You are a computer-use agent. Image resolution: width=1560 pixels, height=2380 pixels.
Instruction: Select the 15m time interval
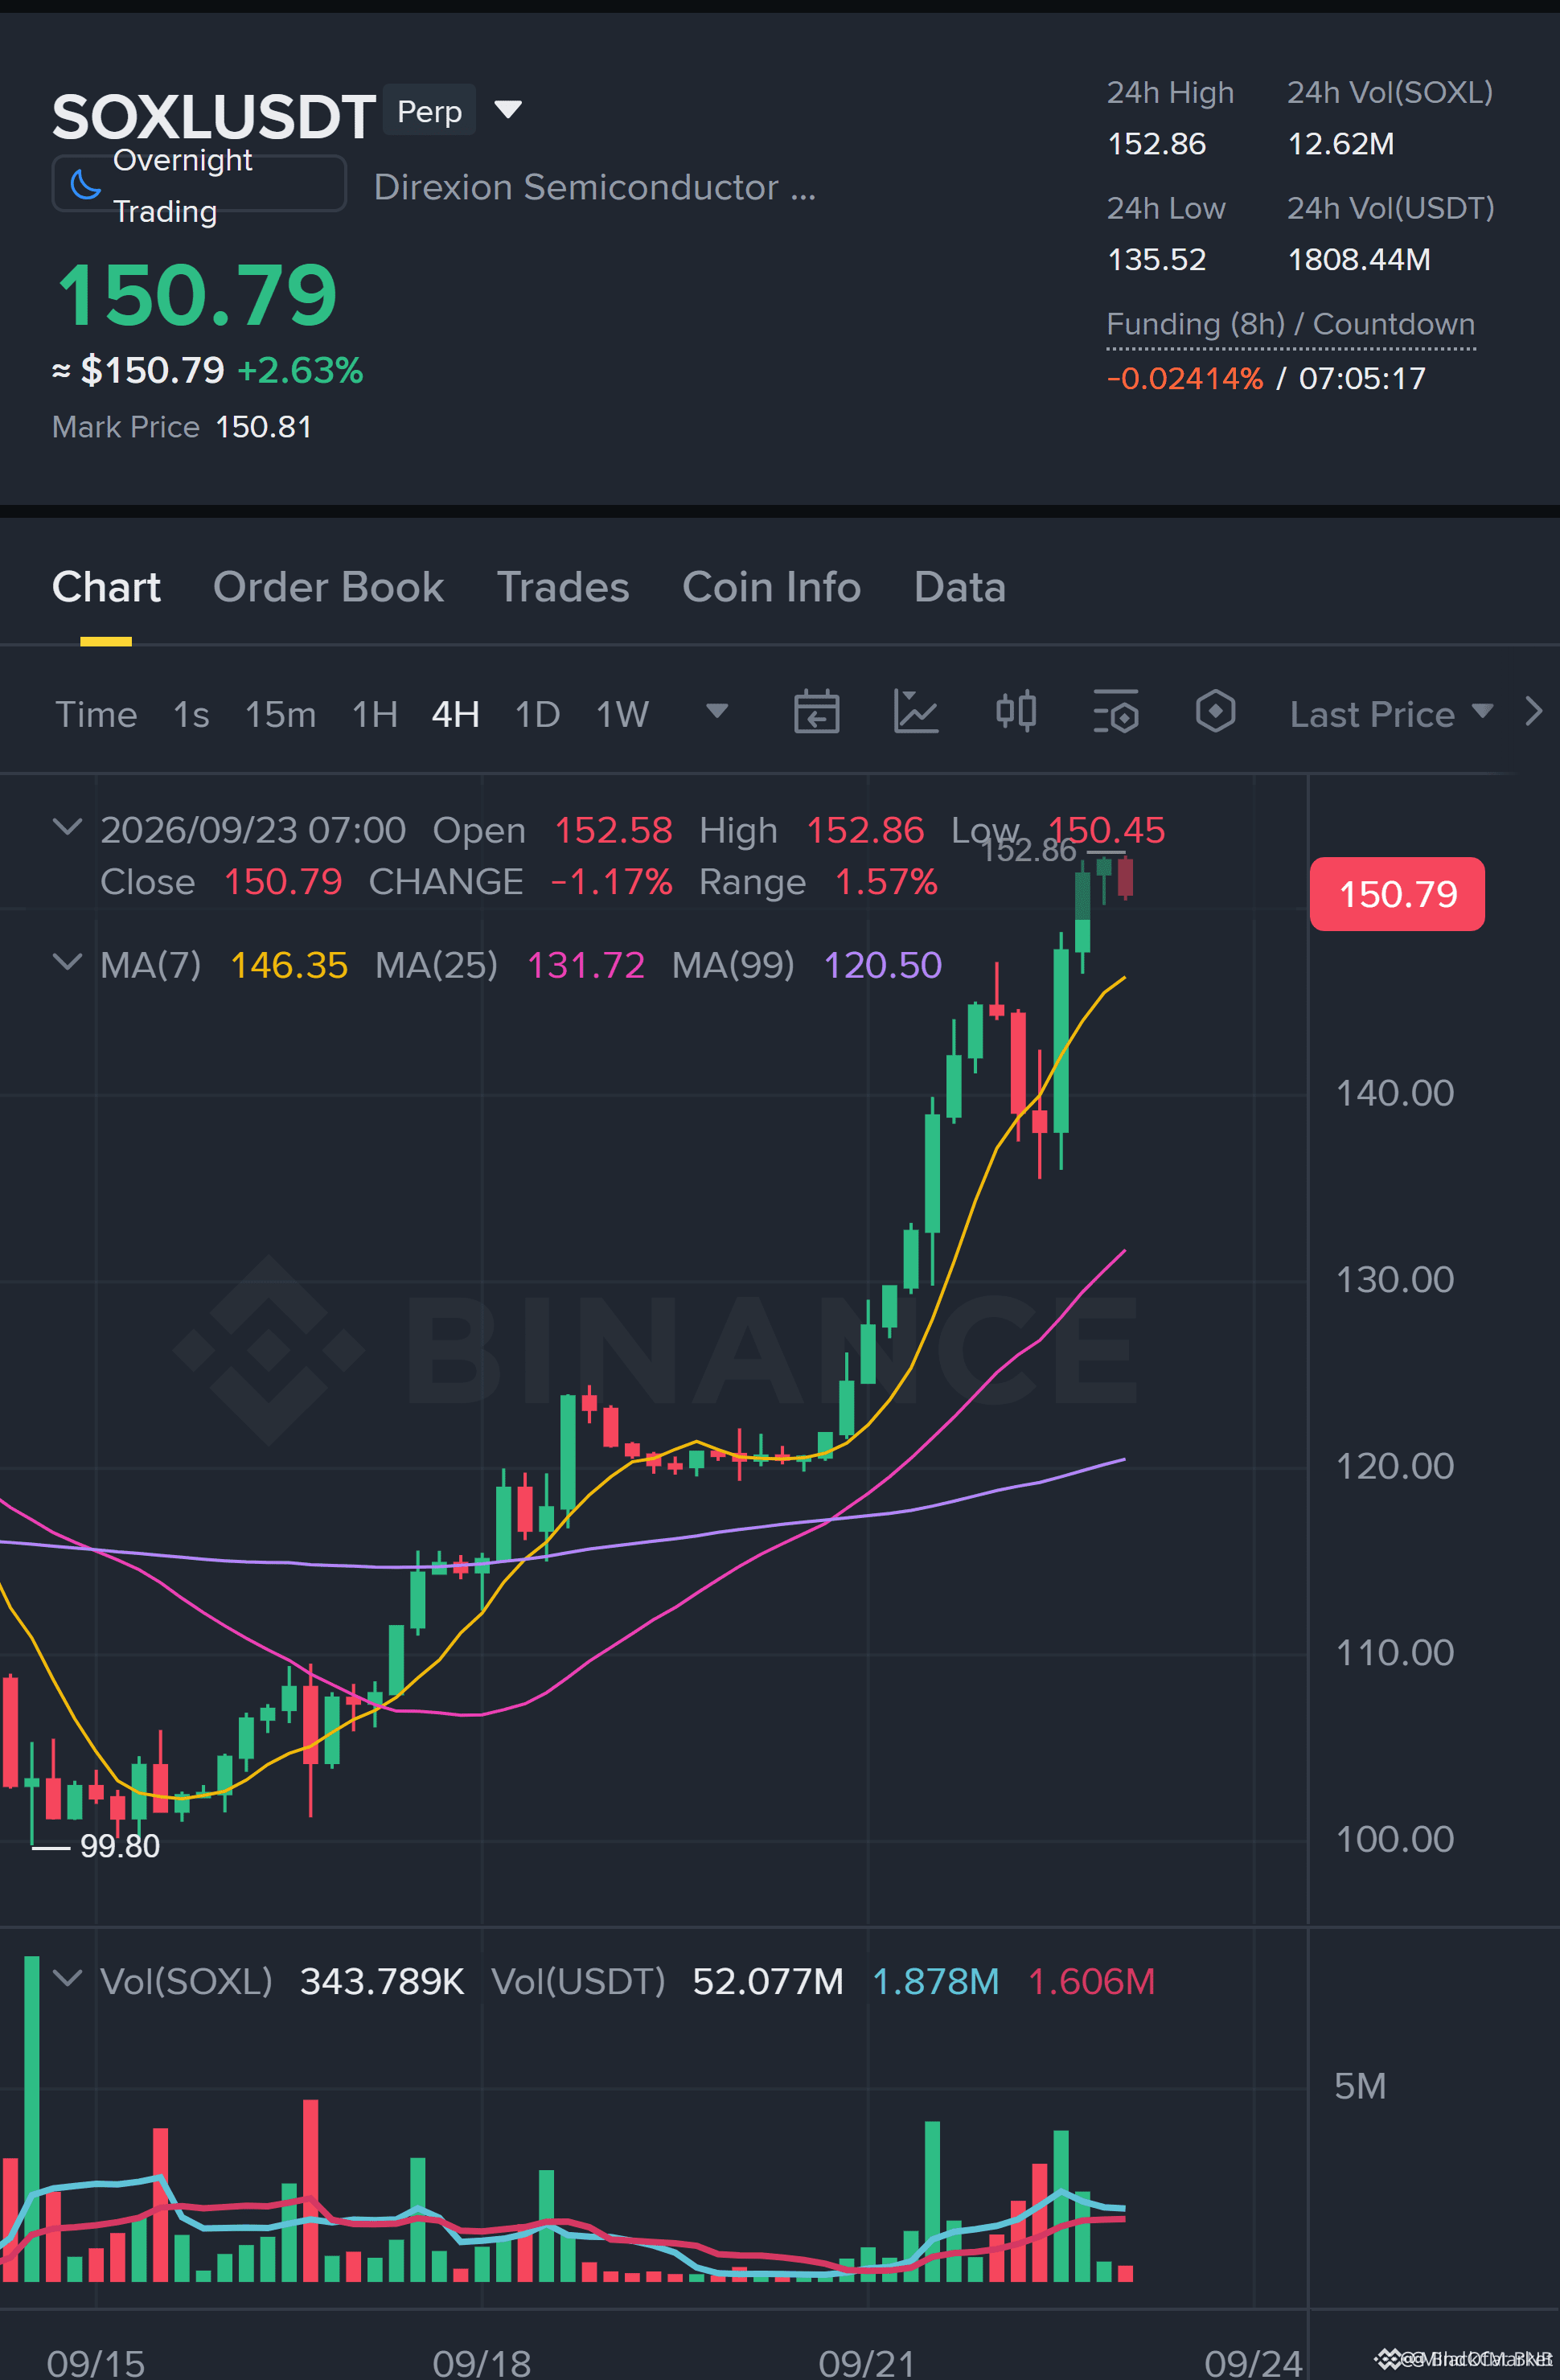[280, 715]
